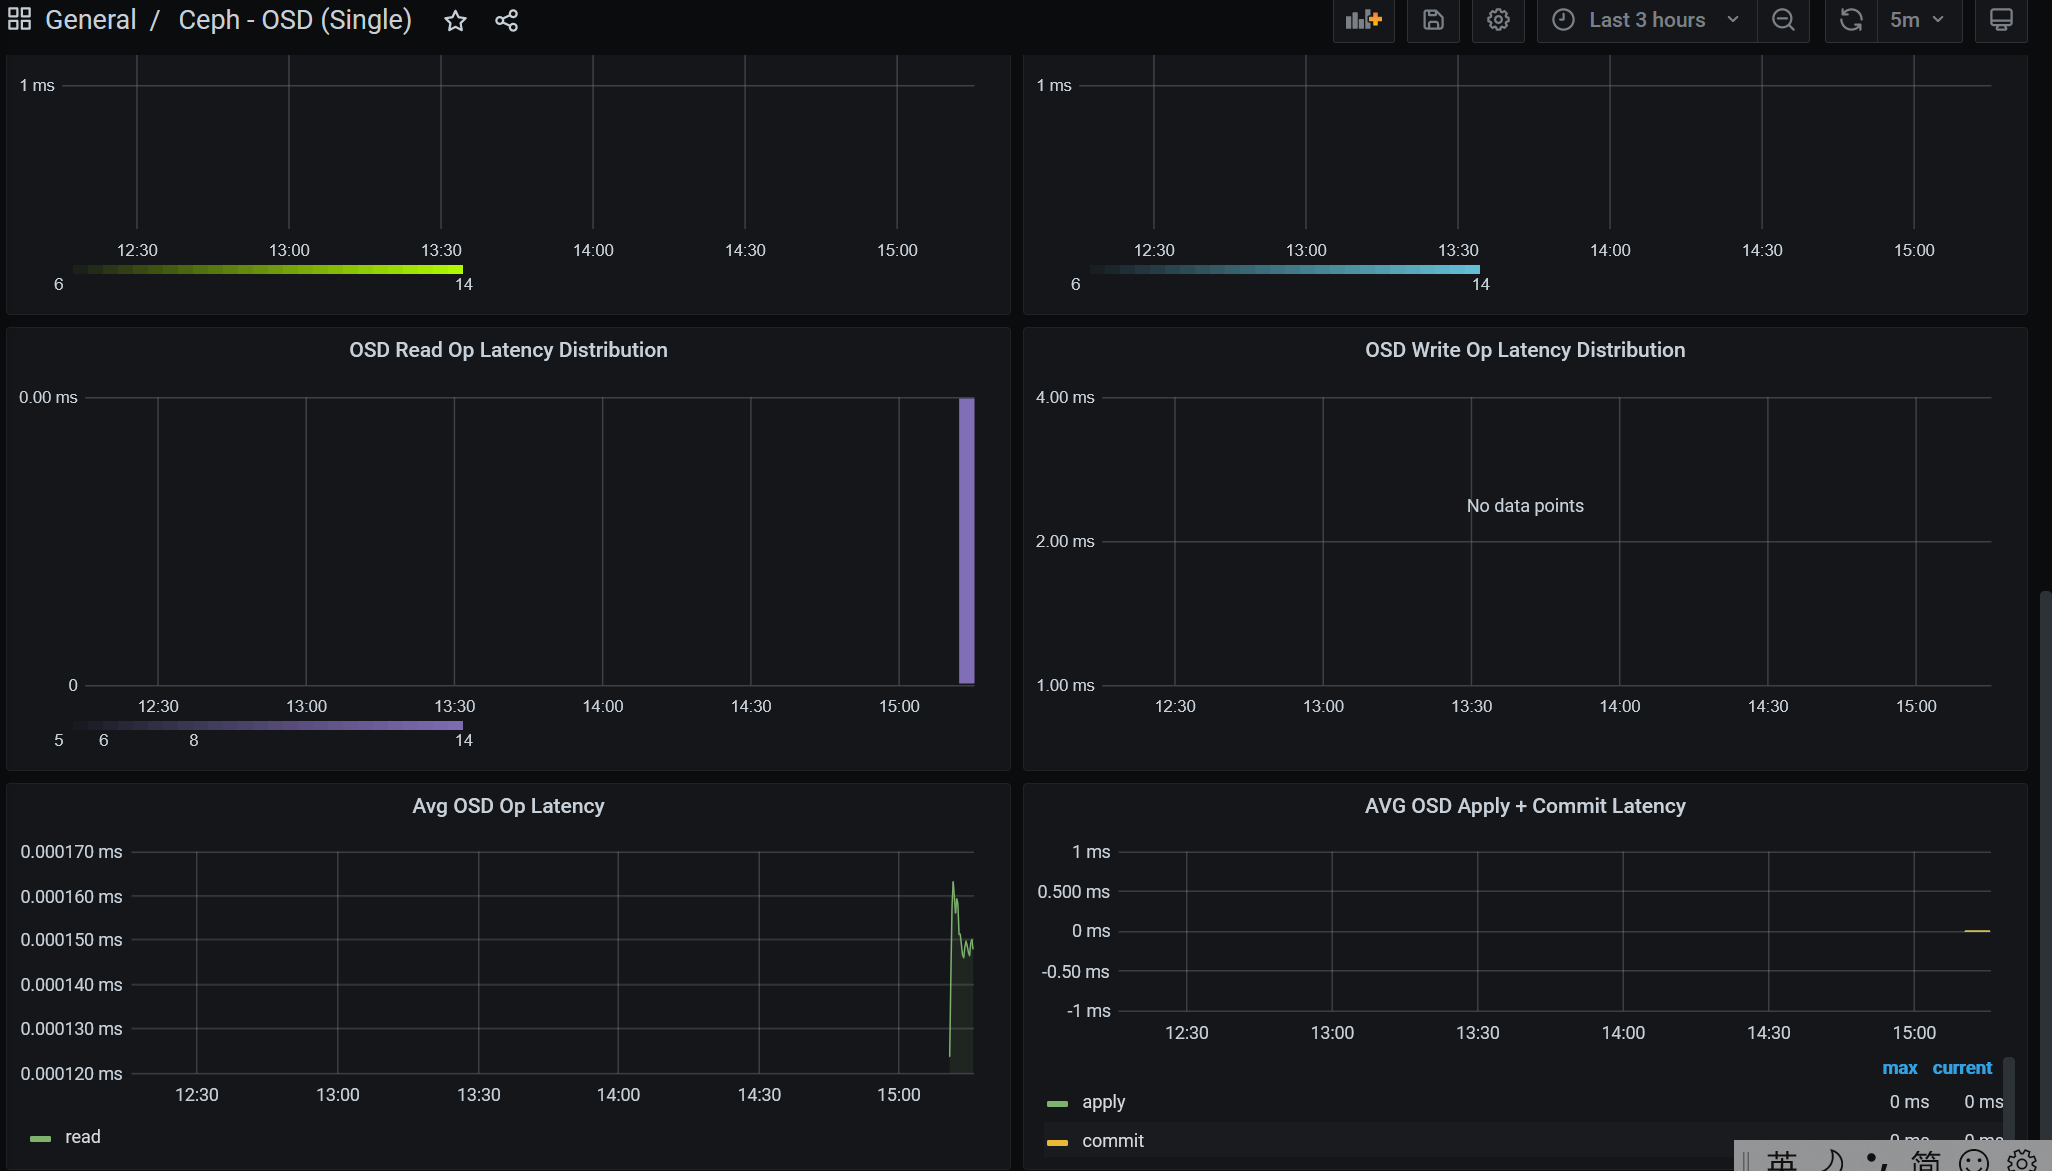Click the green apply color swatch

point(1057,1103)
